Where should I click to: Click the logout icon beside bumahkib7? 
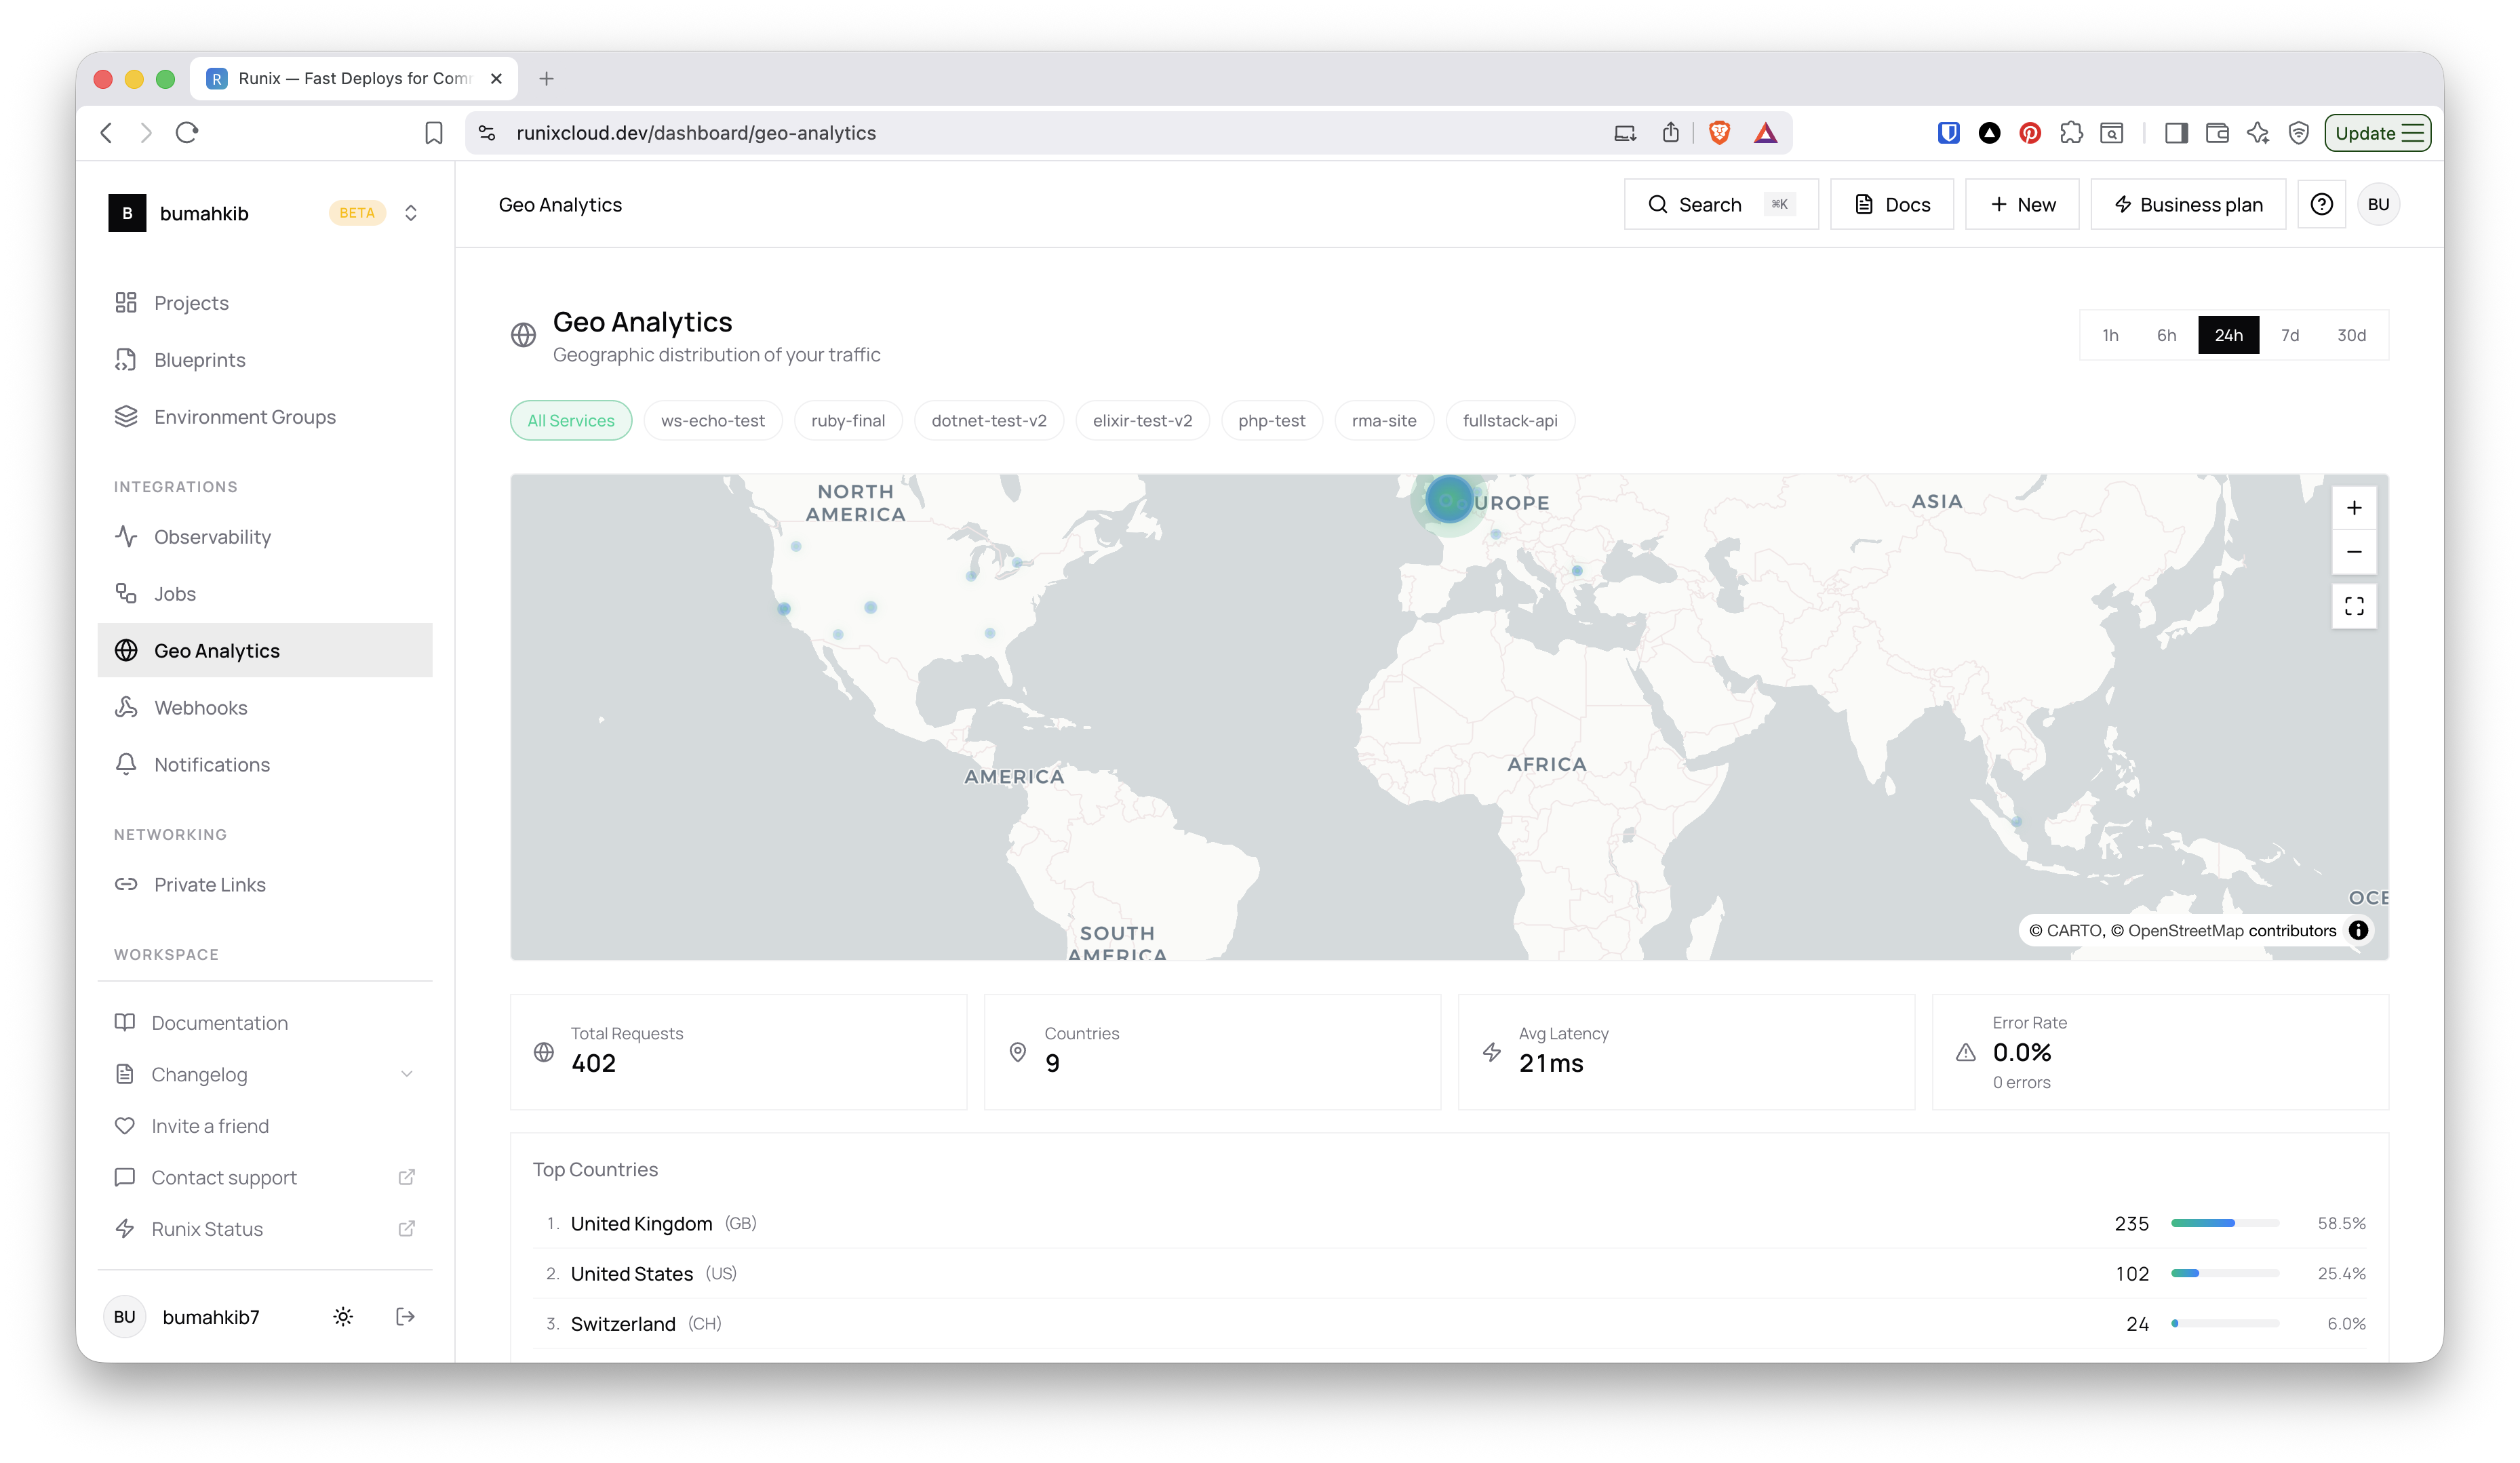(x=405, y=1316)
